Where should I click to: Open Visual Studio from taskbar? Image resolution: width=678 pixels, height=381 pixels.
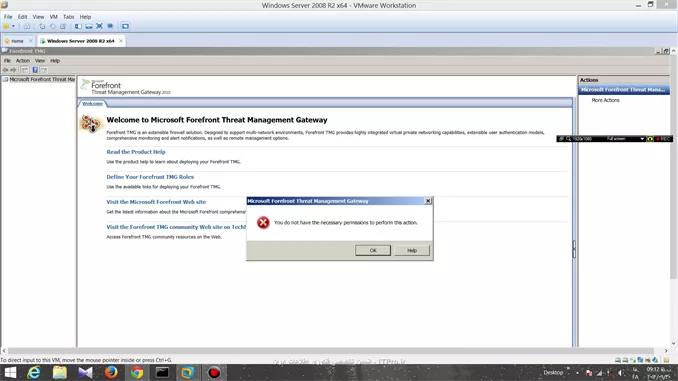click(85, 373)
